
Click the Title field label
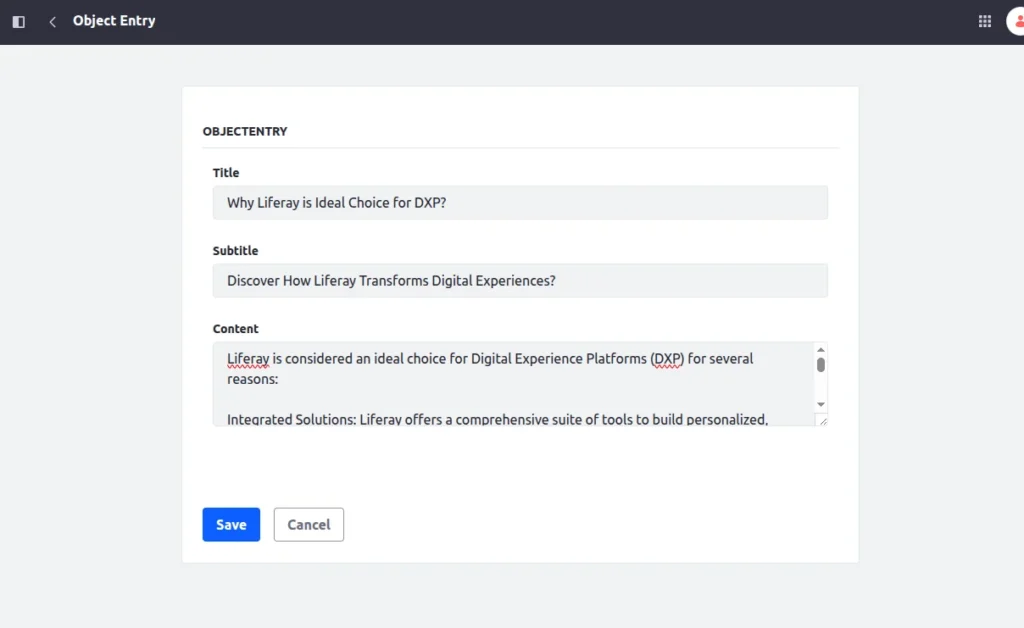[226, 173]
